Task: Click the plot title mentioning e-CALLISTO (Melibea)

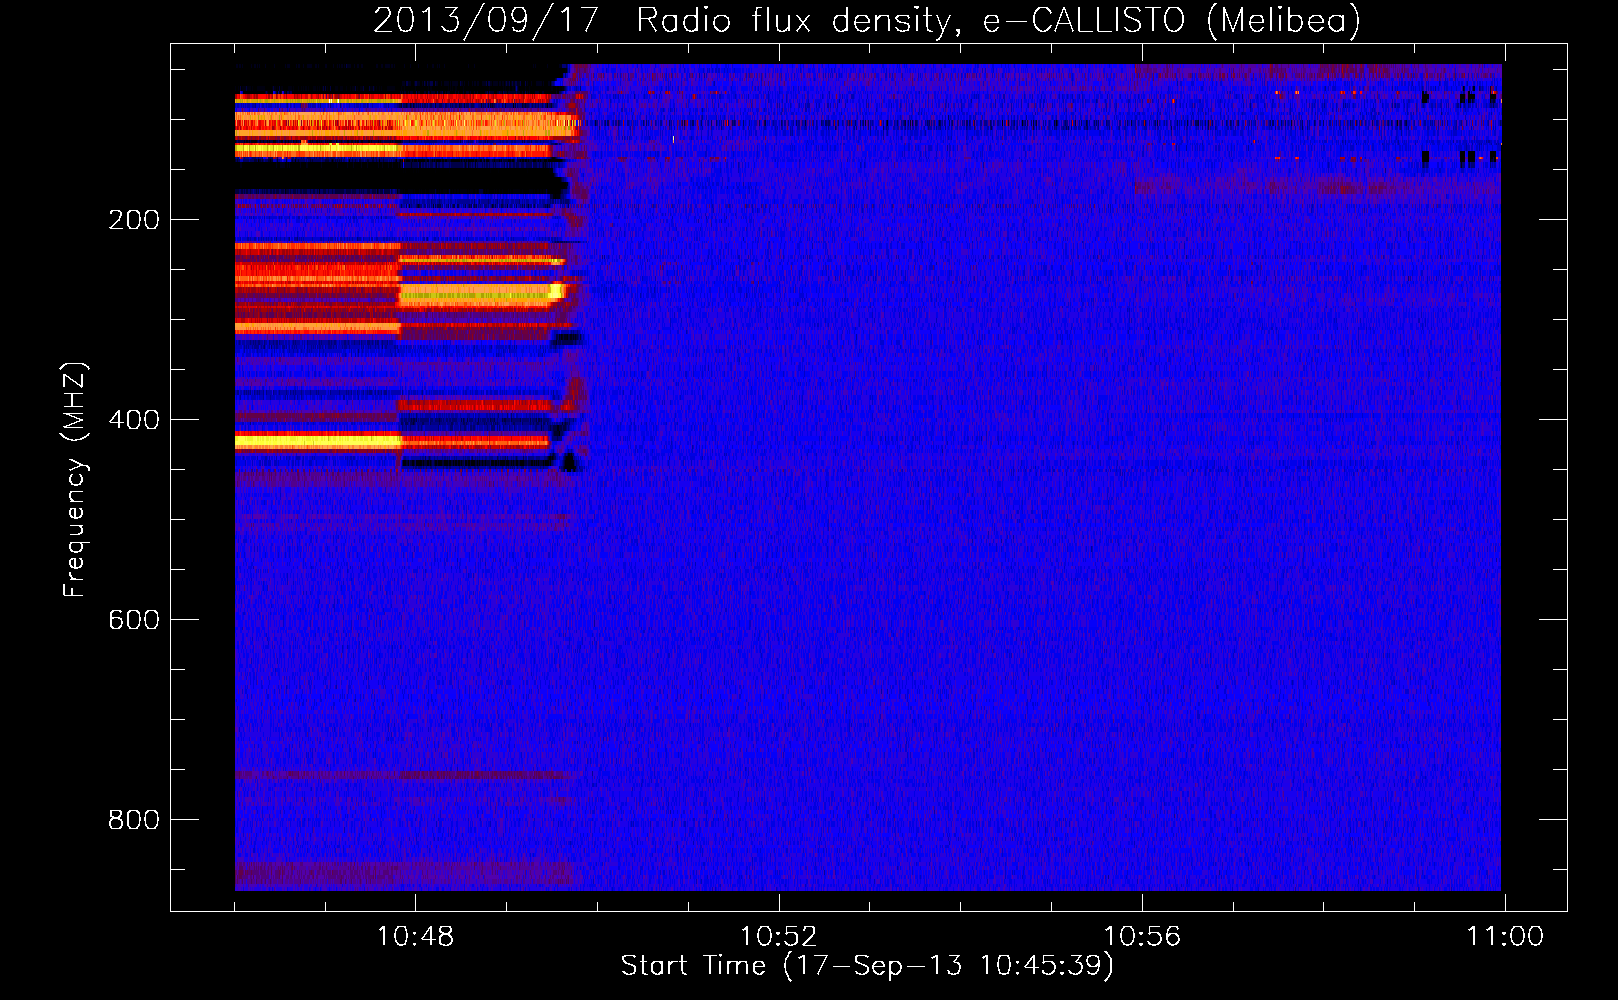Action: 867,20
